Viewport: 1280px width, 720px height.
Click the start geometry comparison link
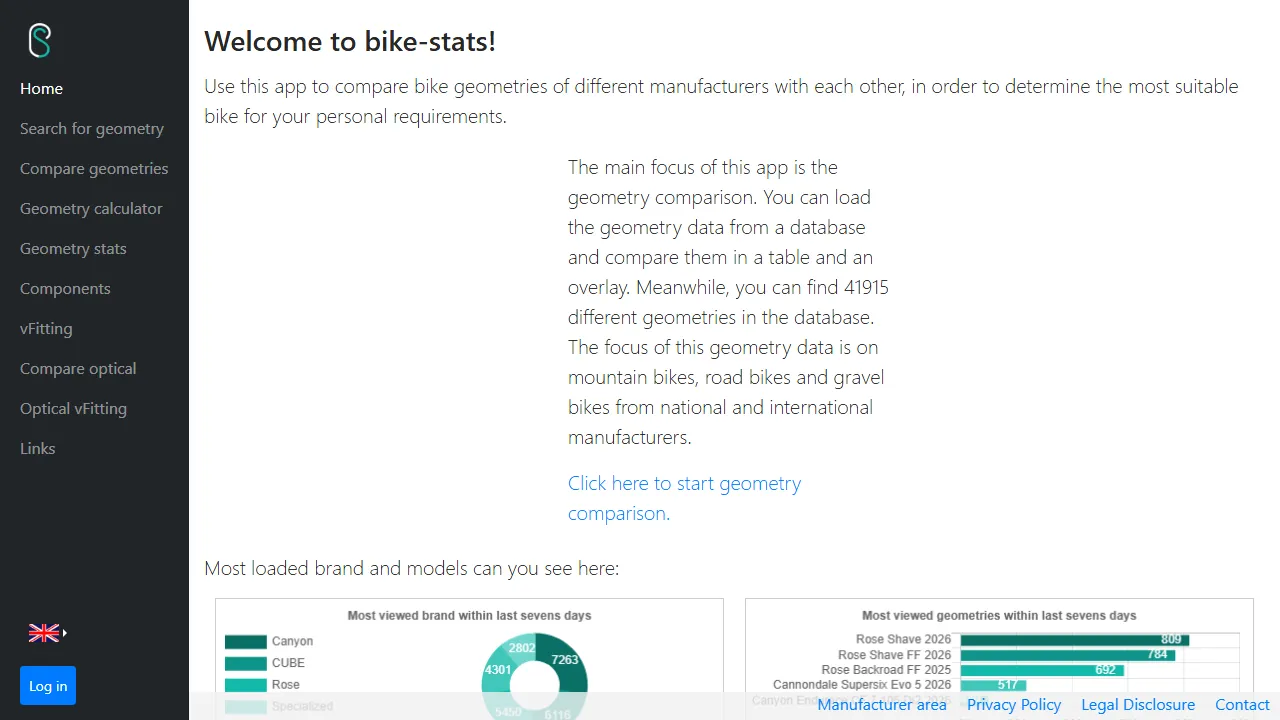pyautogui.click(x=684, y=483)
